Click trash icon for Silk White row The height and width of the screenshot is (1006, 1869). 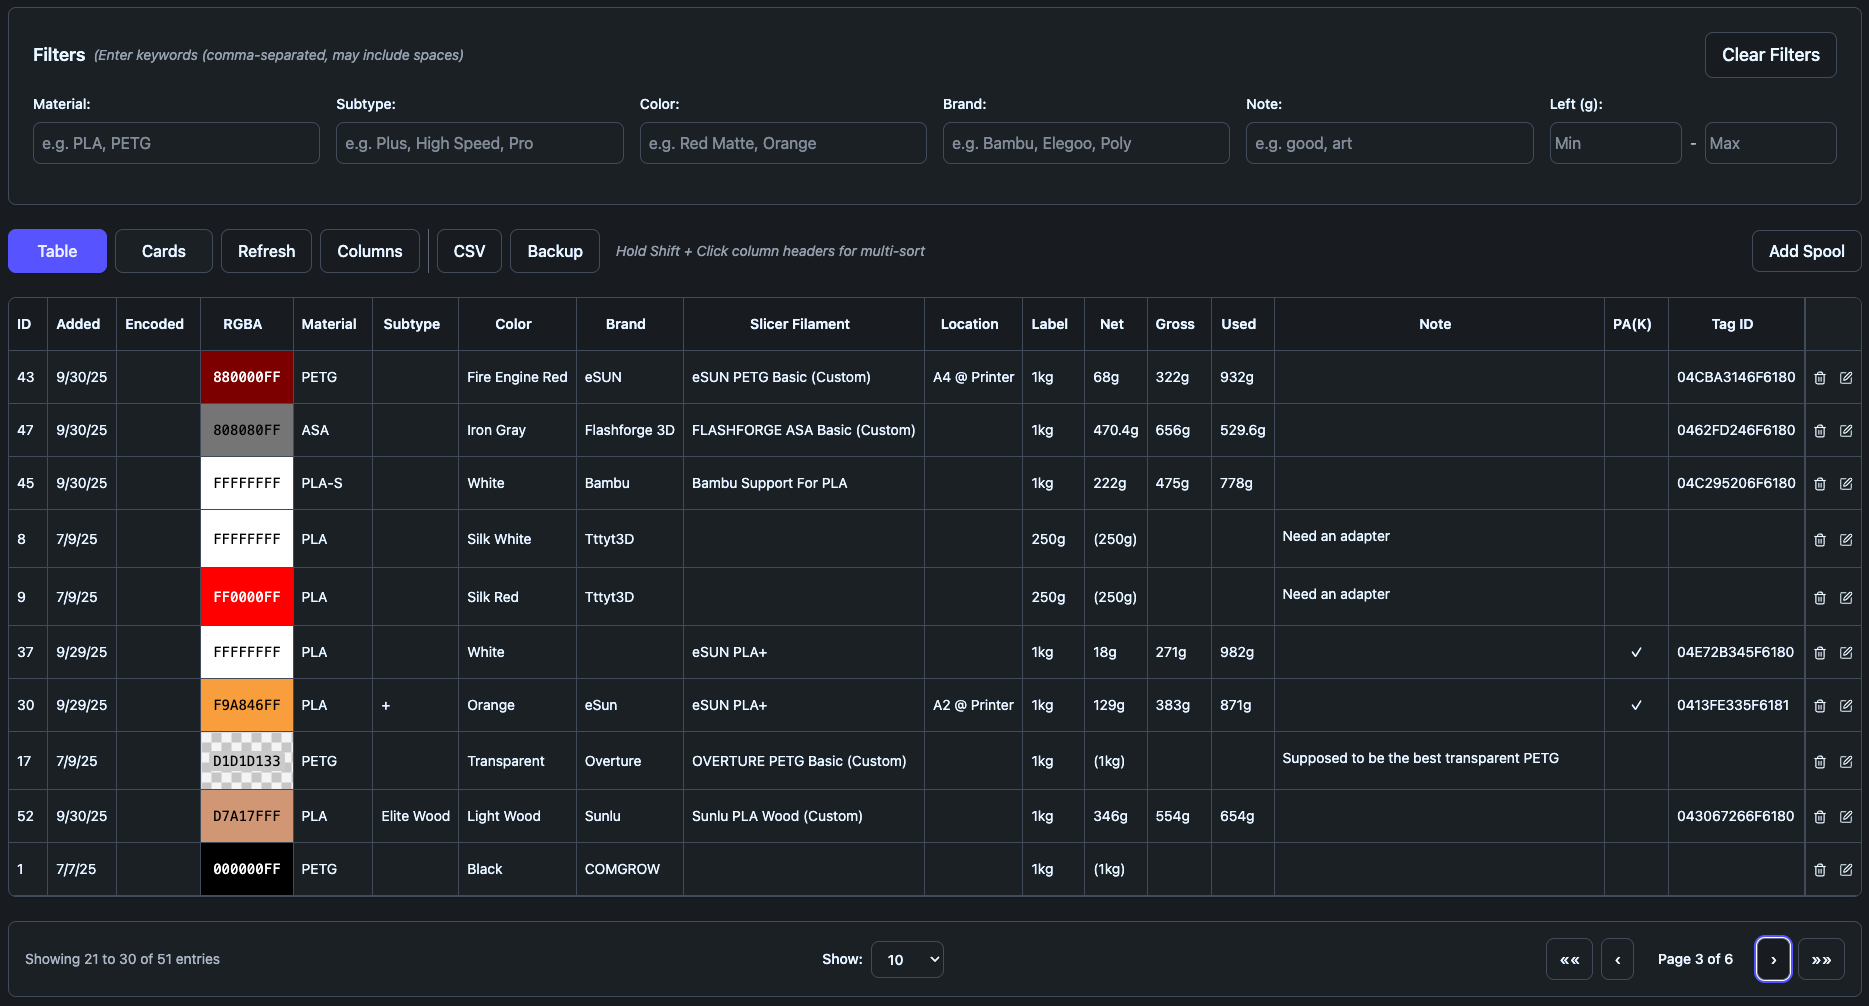[x=1820, y=540]
